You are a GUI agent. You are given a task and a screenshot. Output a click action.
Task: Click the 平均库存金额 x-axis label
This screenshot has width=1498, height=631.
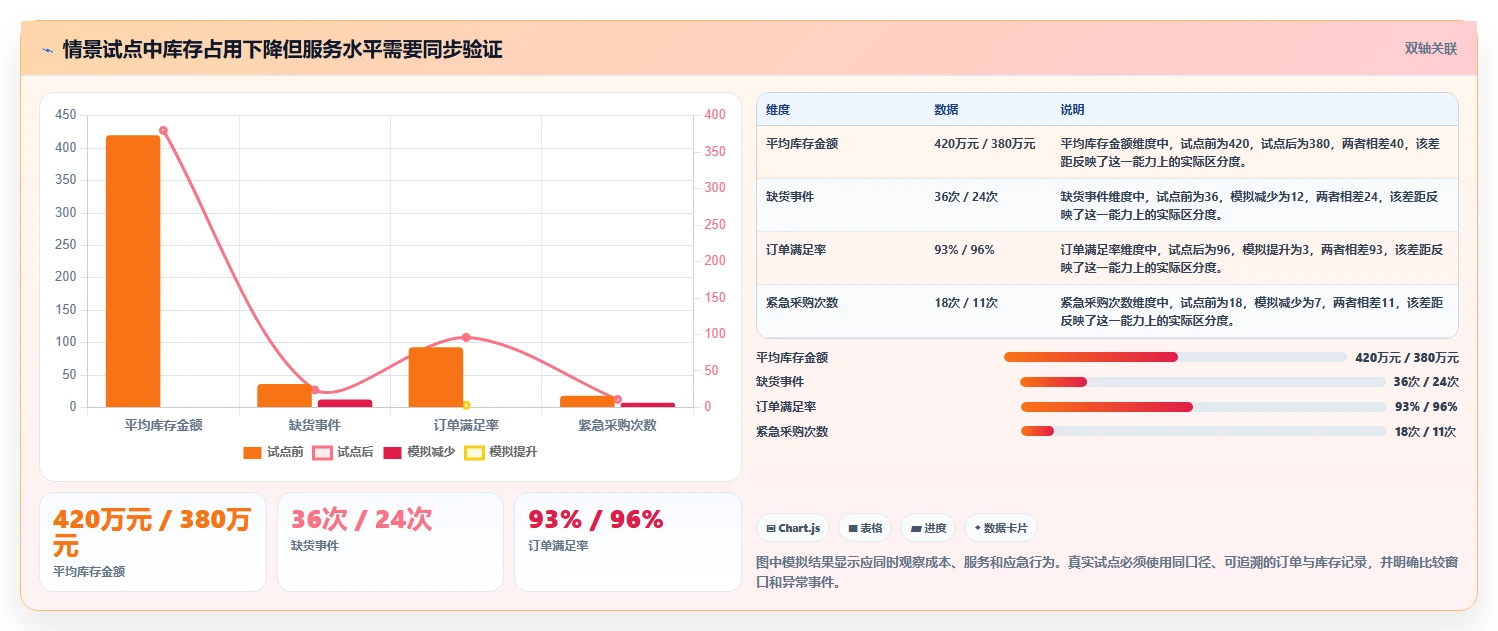[x=163, y=425]
